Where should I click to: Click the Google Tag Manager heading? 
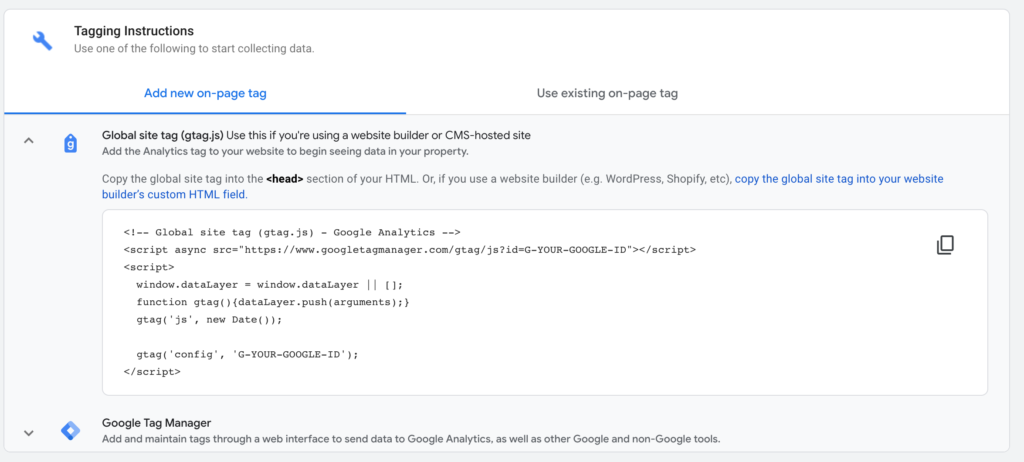point(156,423)
